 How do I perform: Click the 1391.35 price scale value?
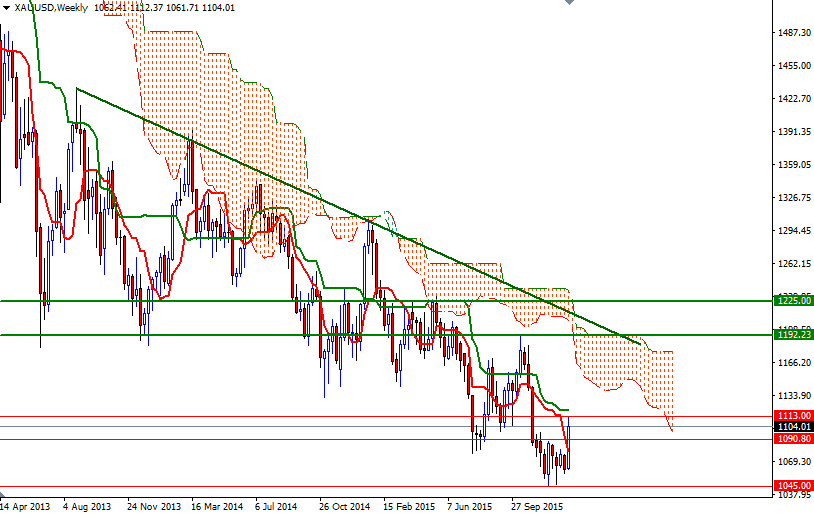point(794,131)
